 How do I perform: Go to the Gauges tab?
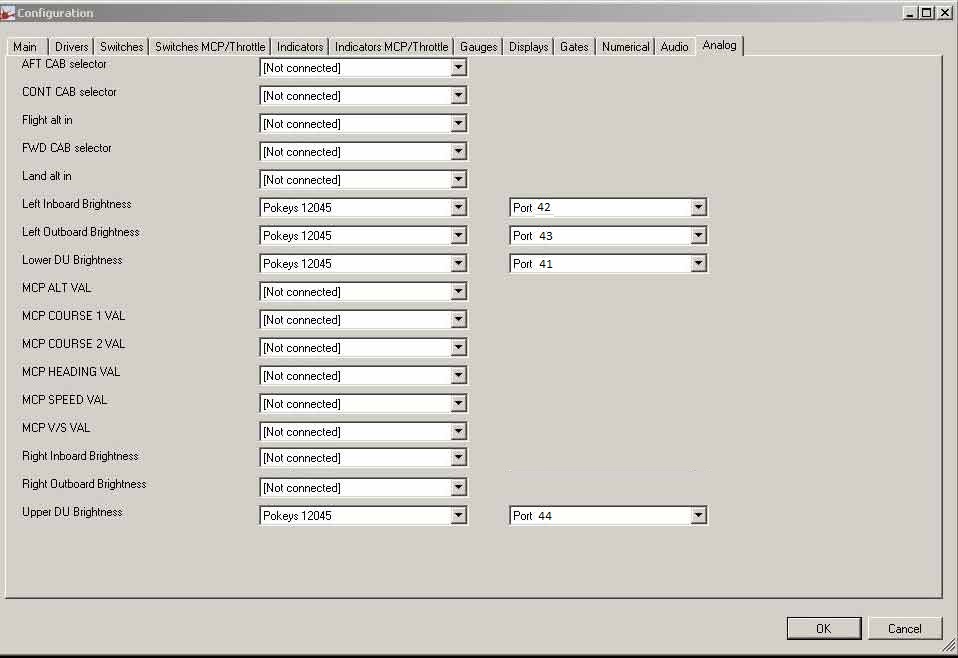tap(478, 47)
